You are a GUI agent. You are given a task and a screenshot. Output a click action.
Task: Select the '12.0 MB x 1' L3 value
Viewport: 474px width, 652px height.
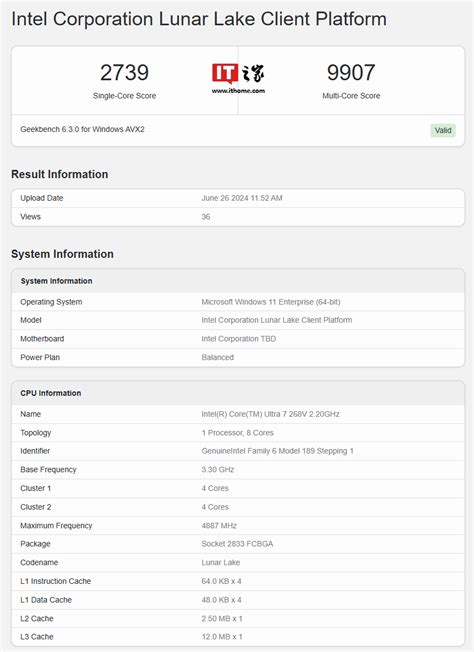[222, 637]
